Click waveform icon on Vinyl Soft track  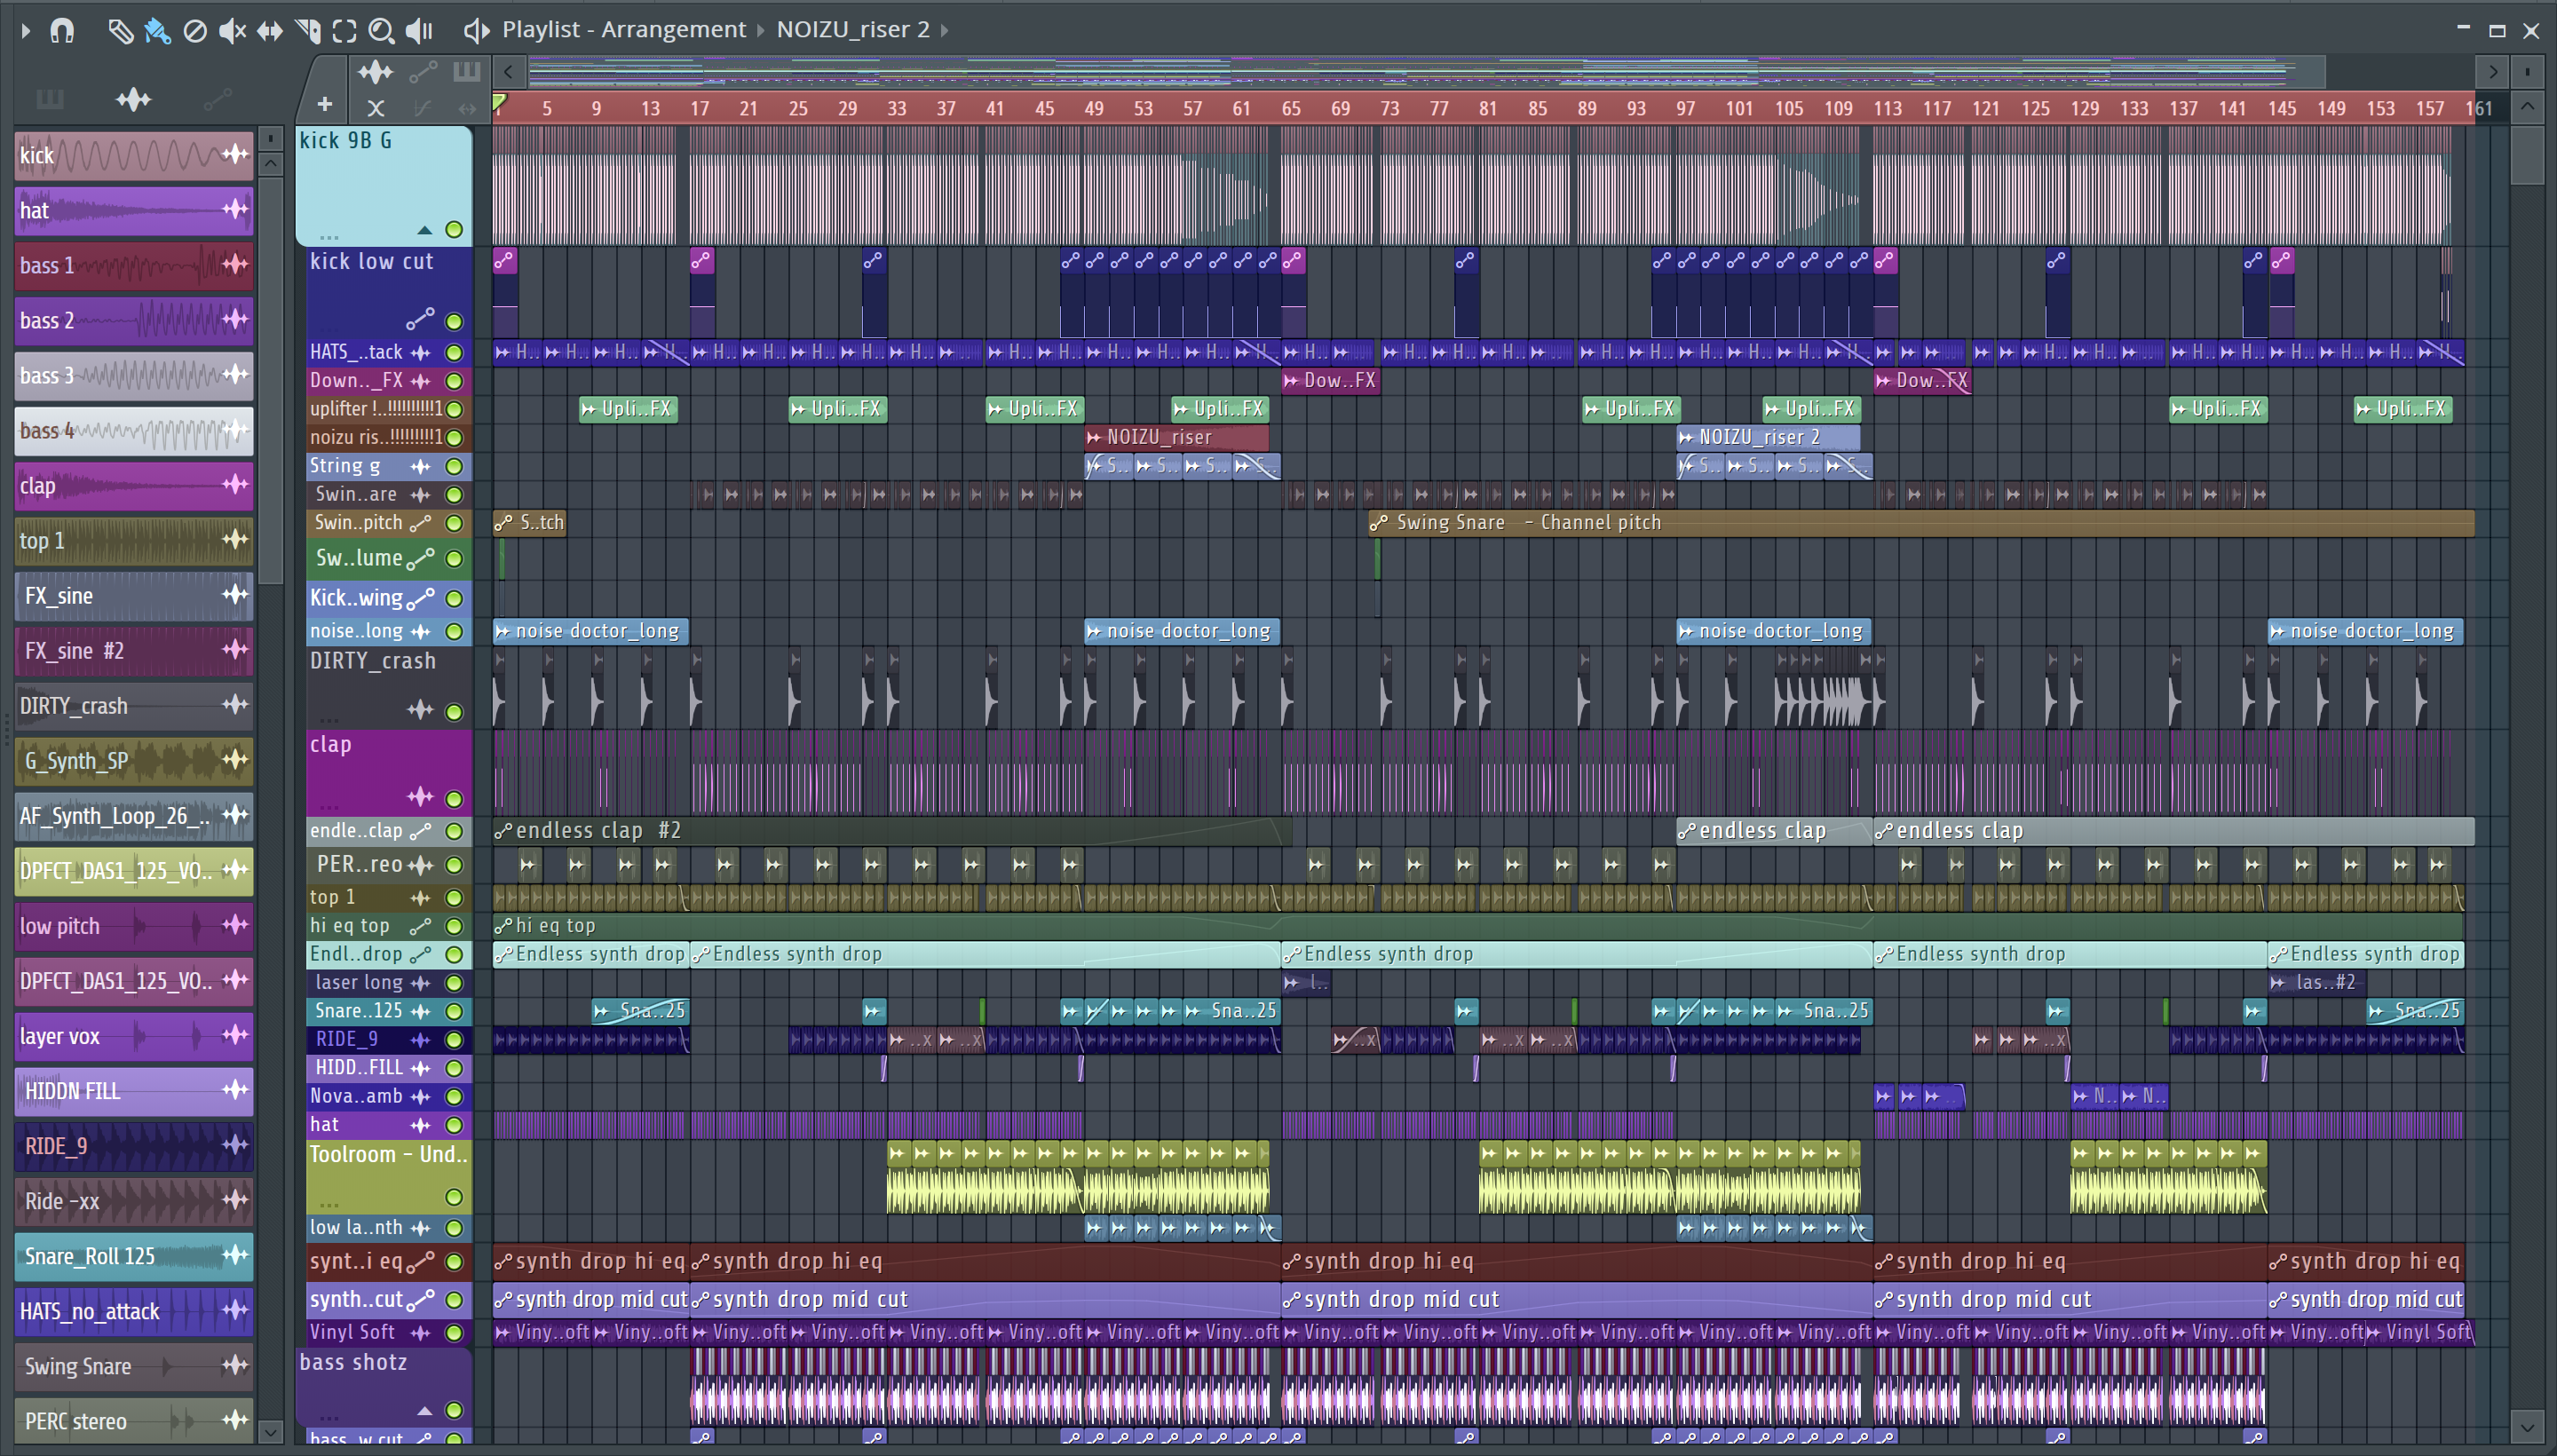[421, 1332]
